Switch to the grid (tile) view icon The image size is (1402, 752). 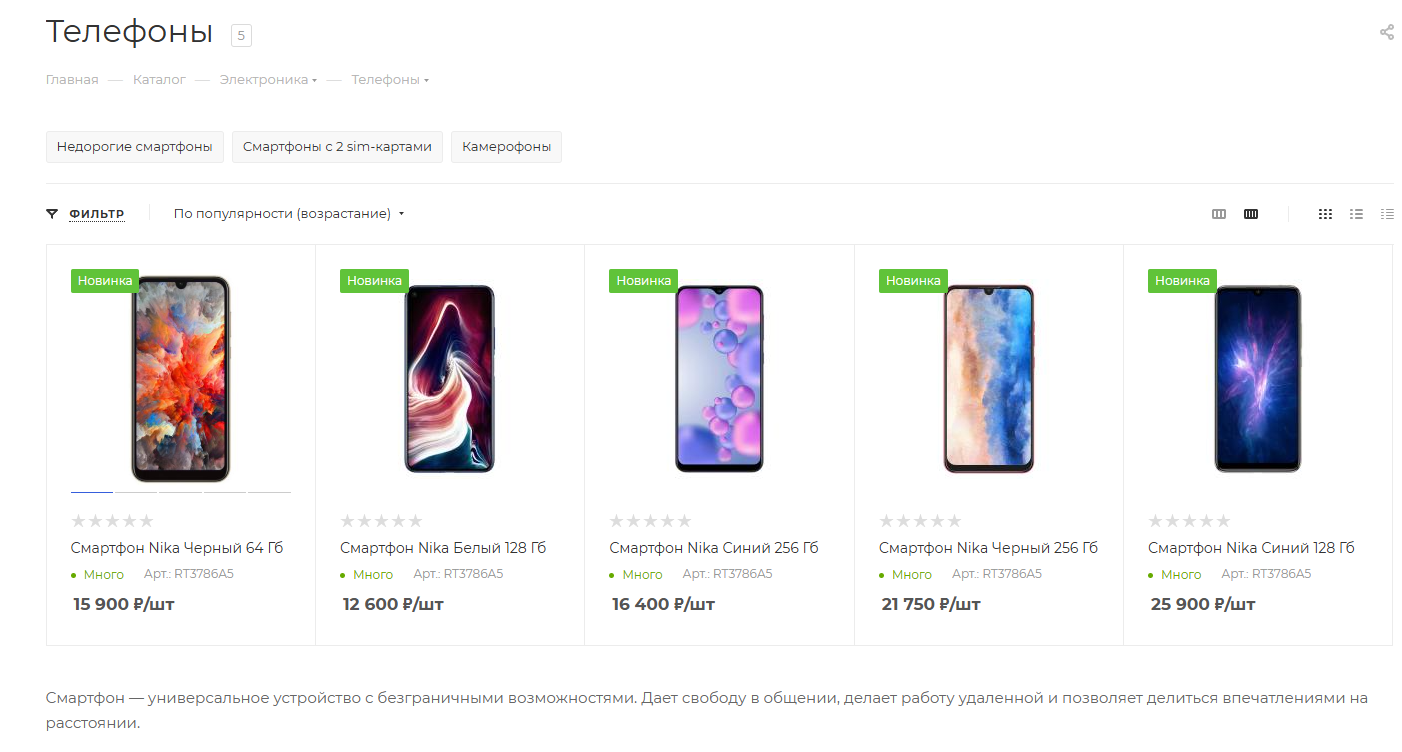click(1325, 214)
